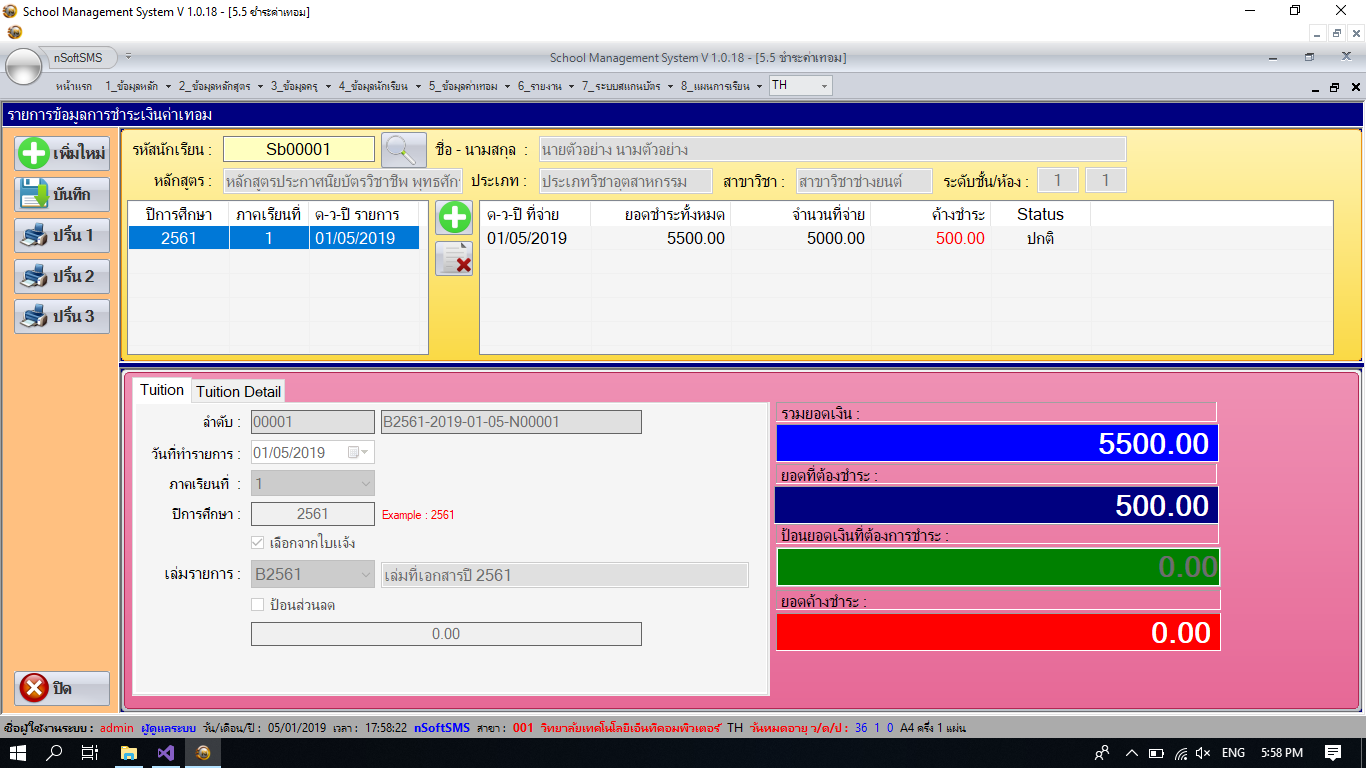
Task: Click the ปริ้น 3 printer button
Action: pos(62,316)
